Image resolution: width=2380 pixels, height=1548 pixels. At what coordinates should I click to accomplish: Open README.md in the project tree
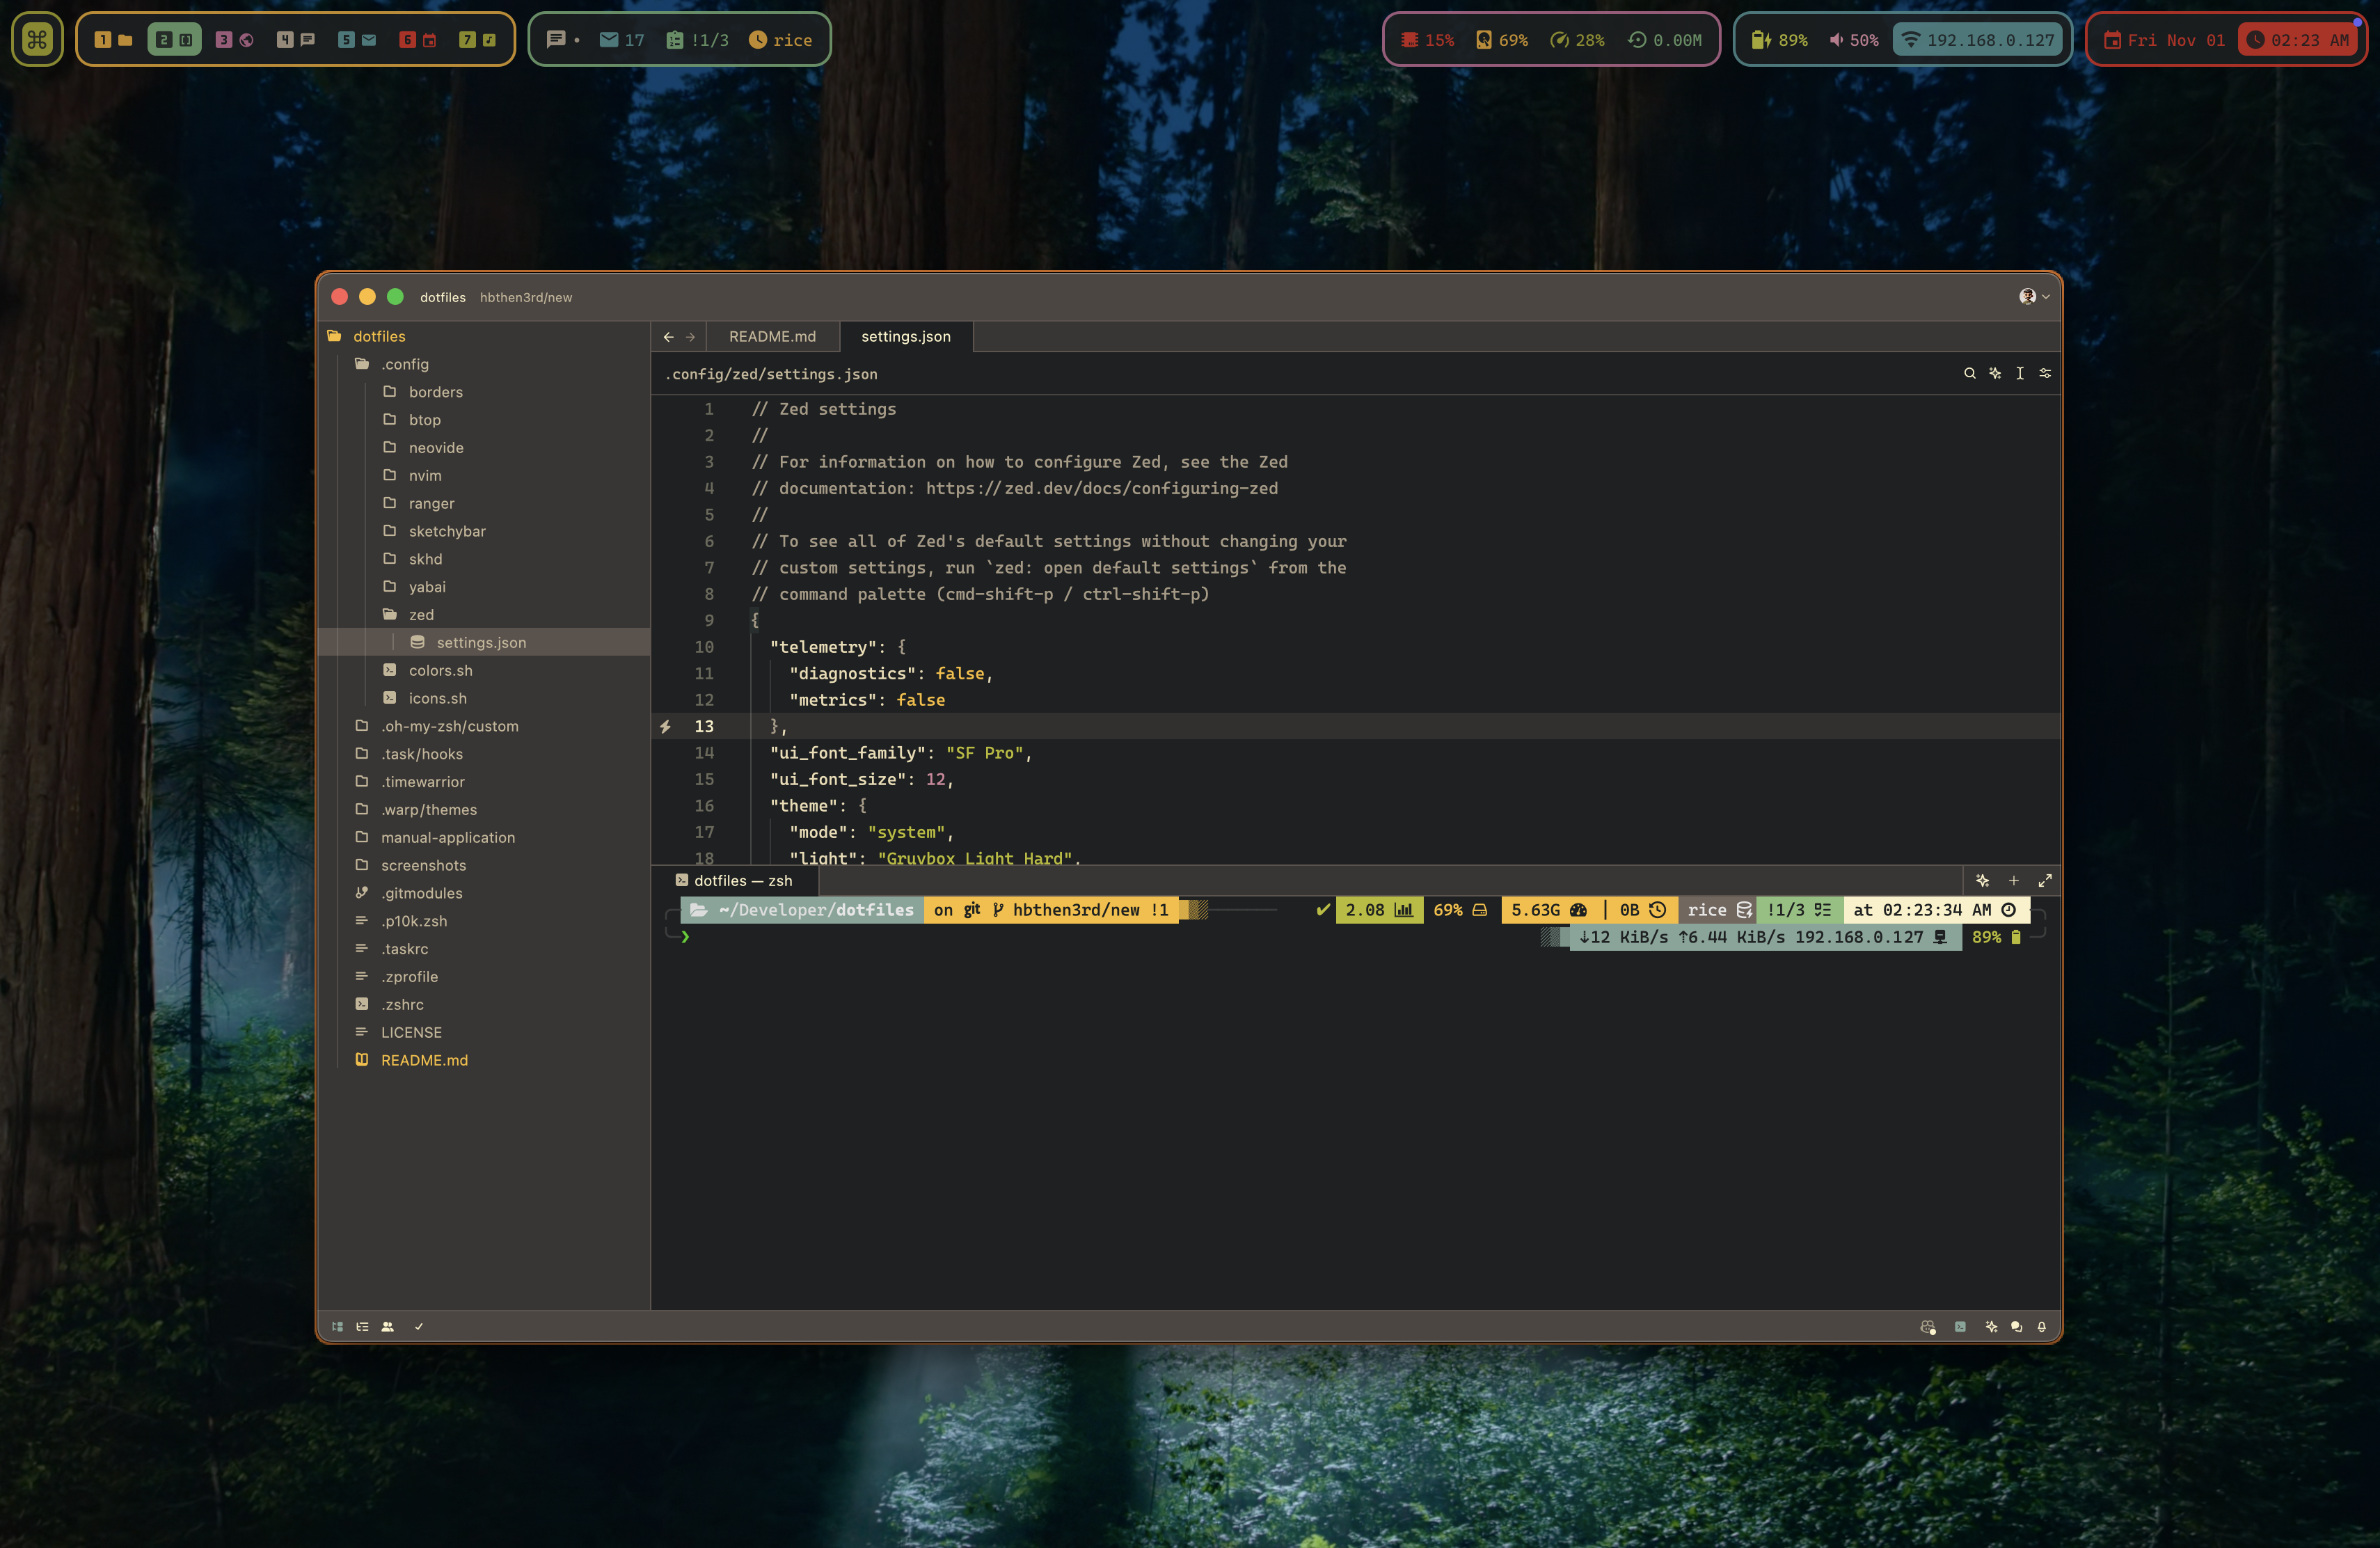(484, 1060)
